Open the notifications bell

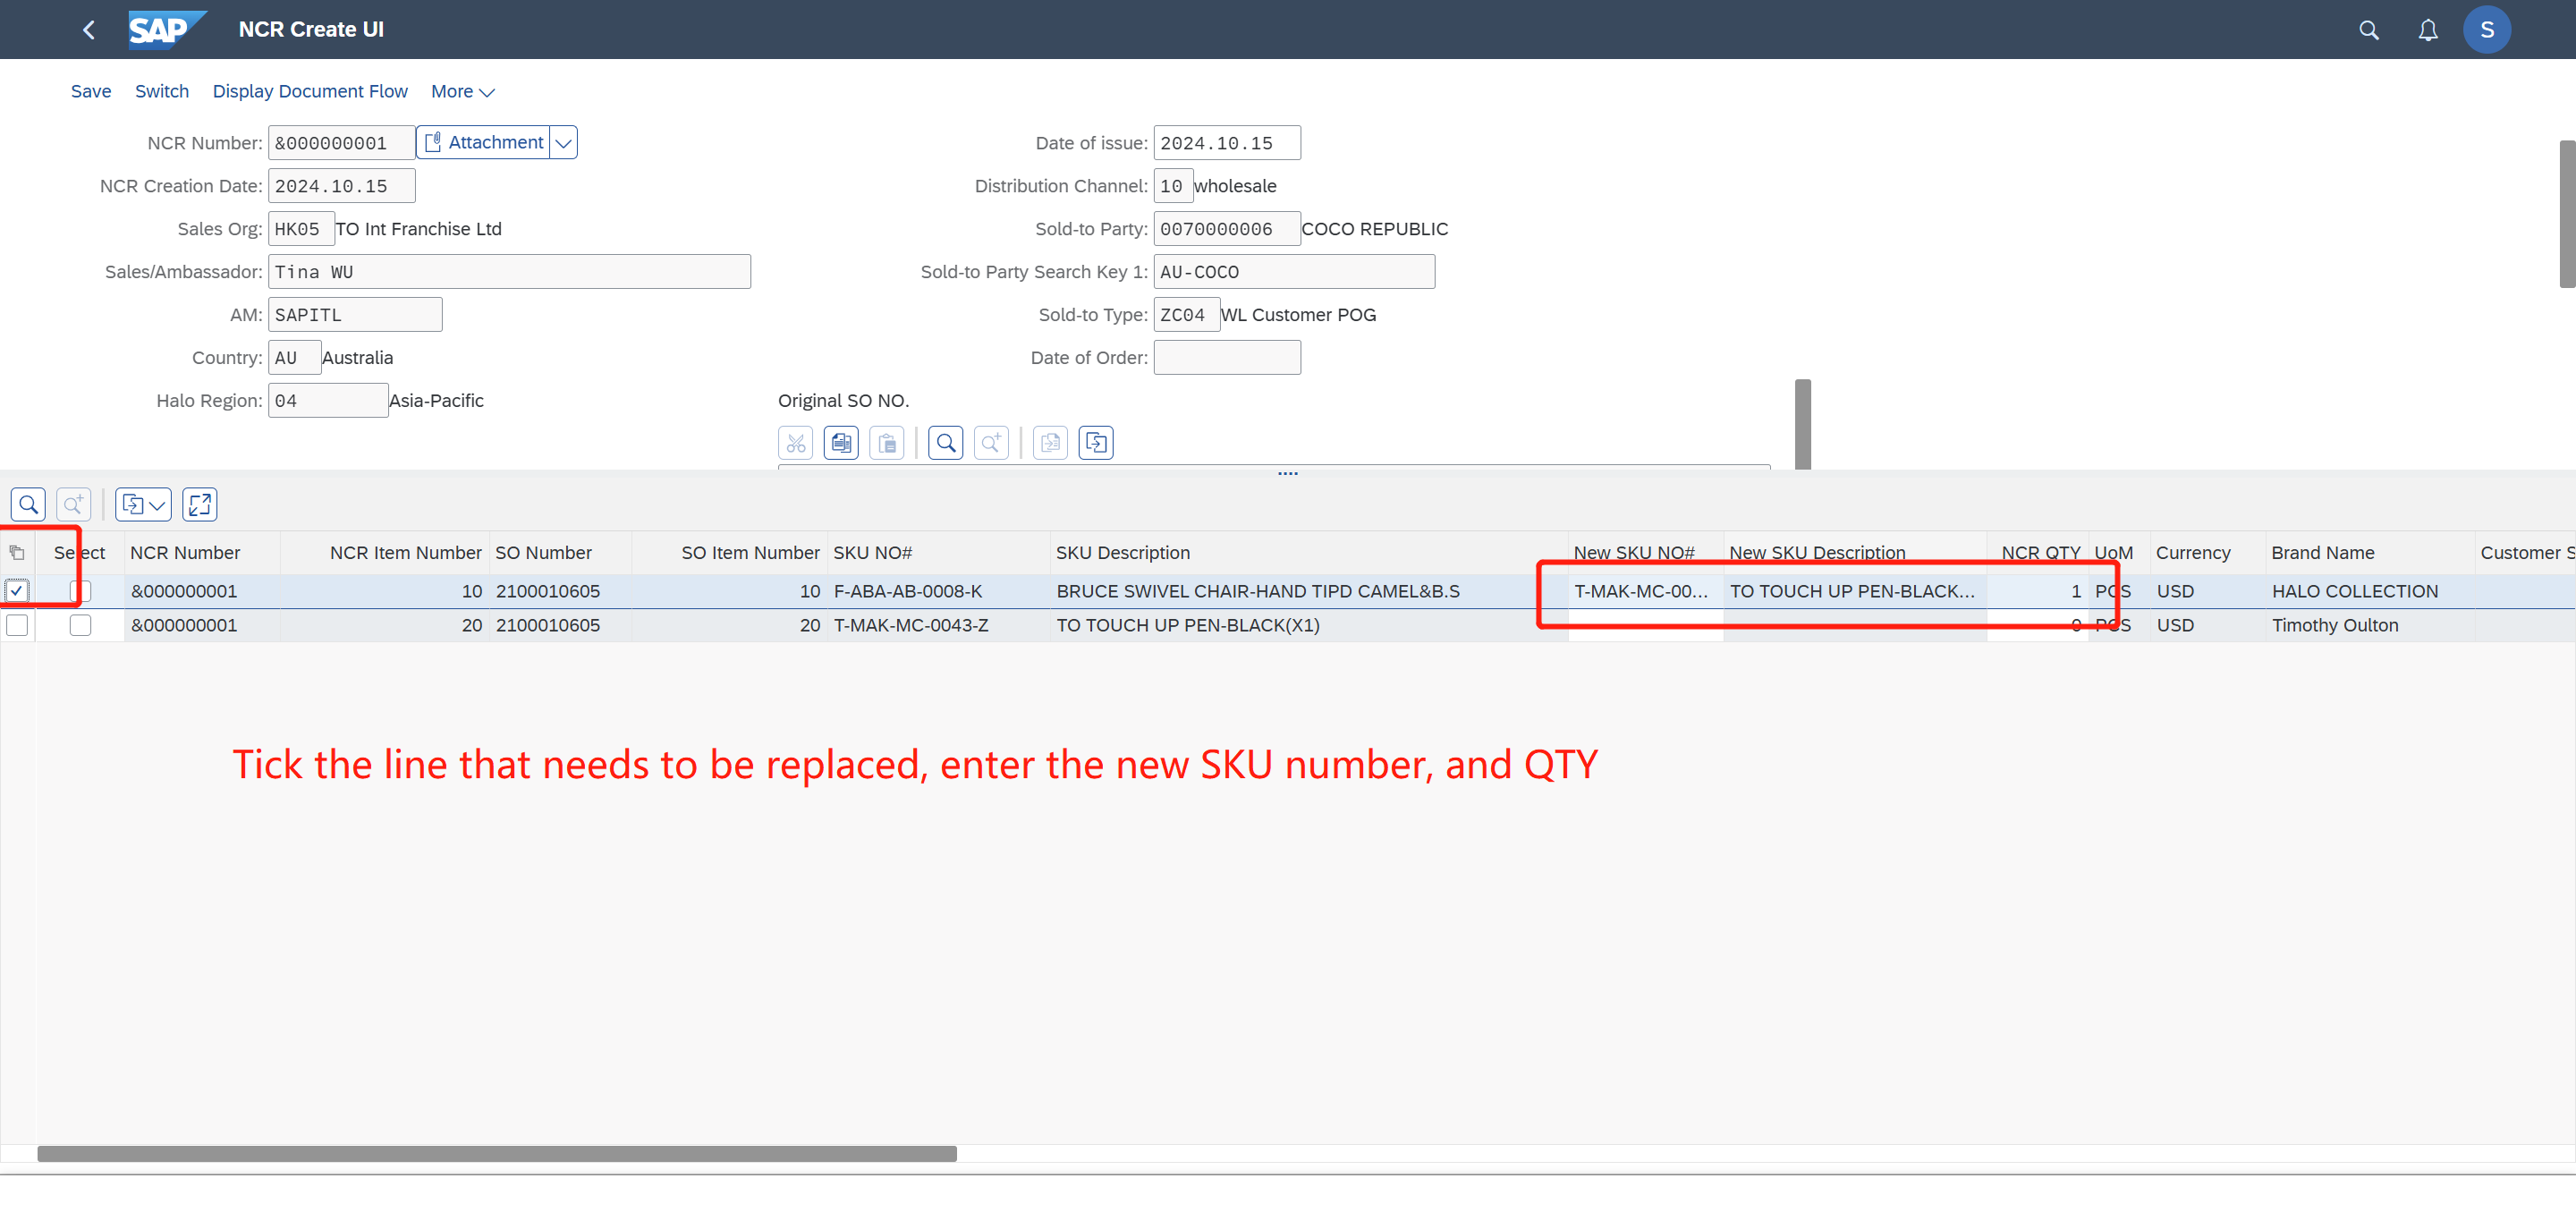tap(2427, 30)
